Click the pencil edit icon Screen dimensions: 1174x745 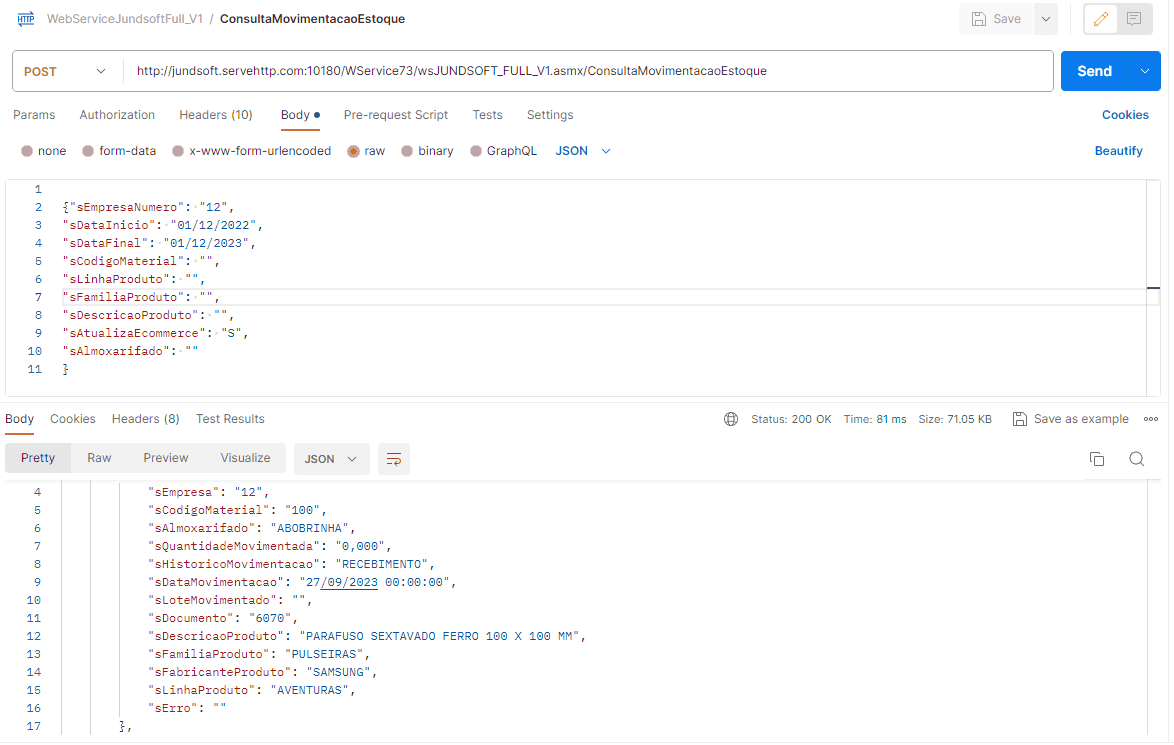point(1101,19)
